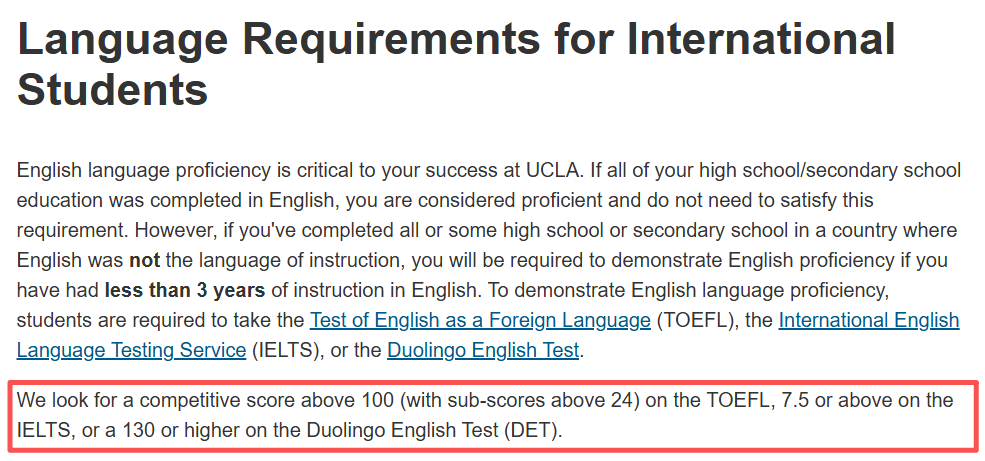The width and height of the screenshot is (985, 461).
Task: Click the Language Testing Service hyperlink text
Action: [131, 350]
